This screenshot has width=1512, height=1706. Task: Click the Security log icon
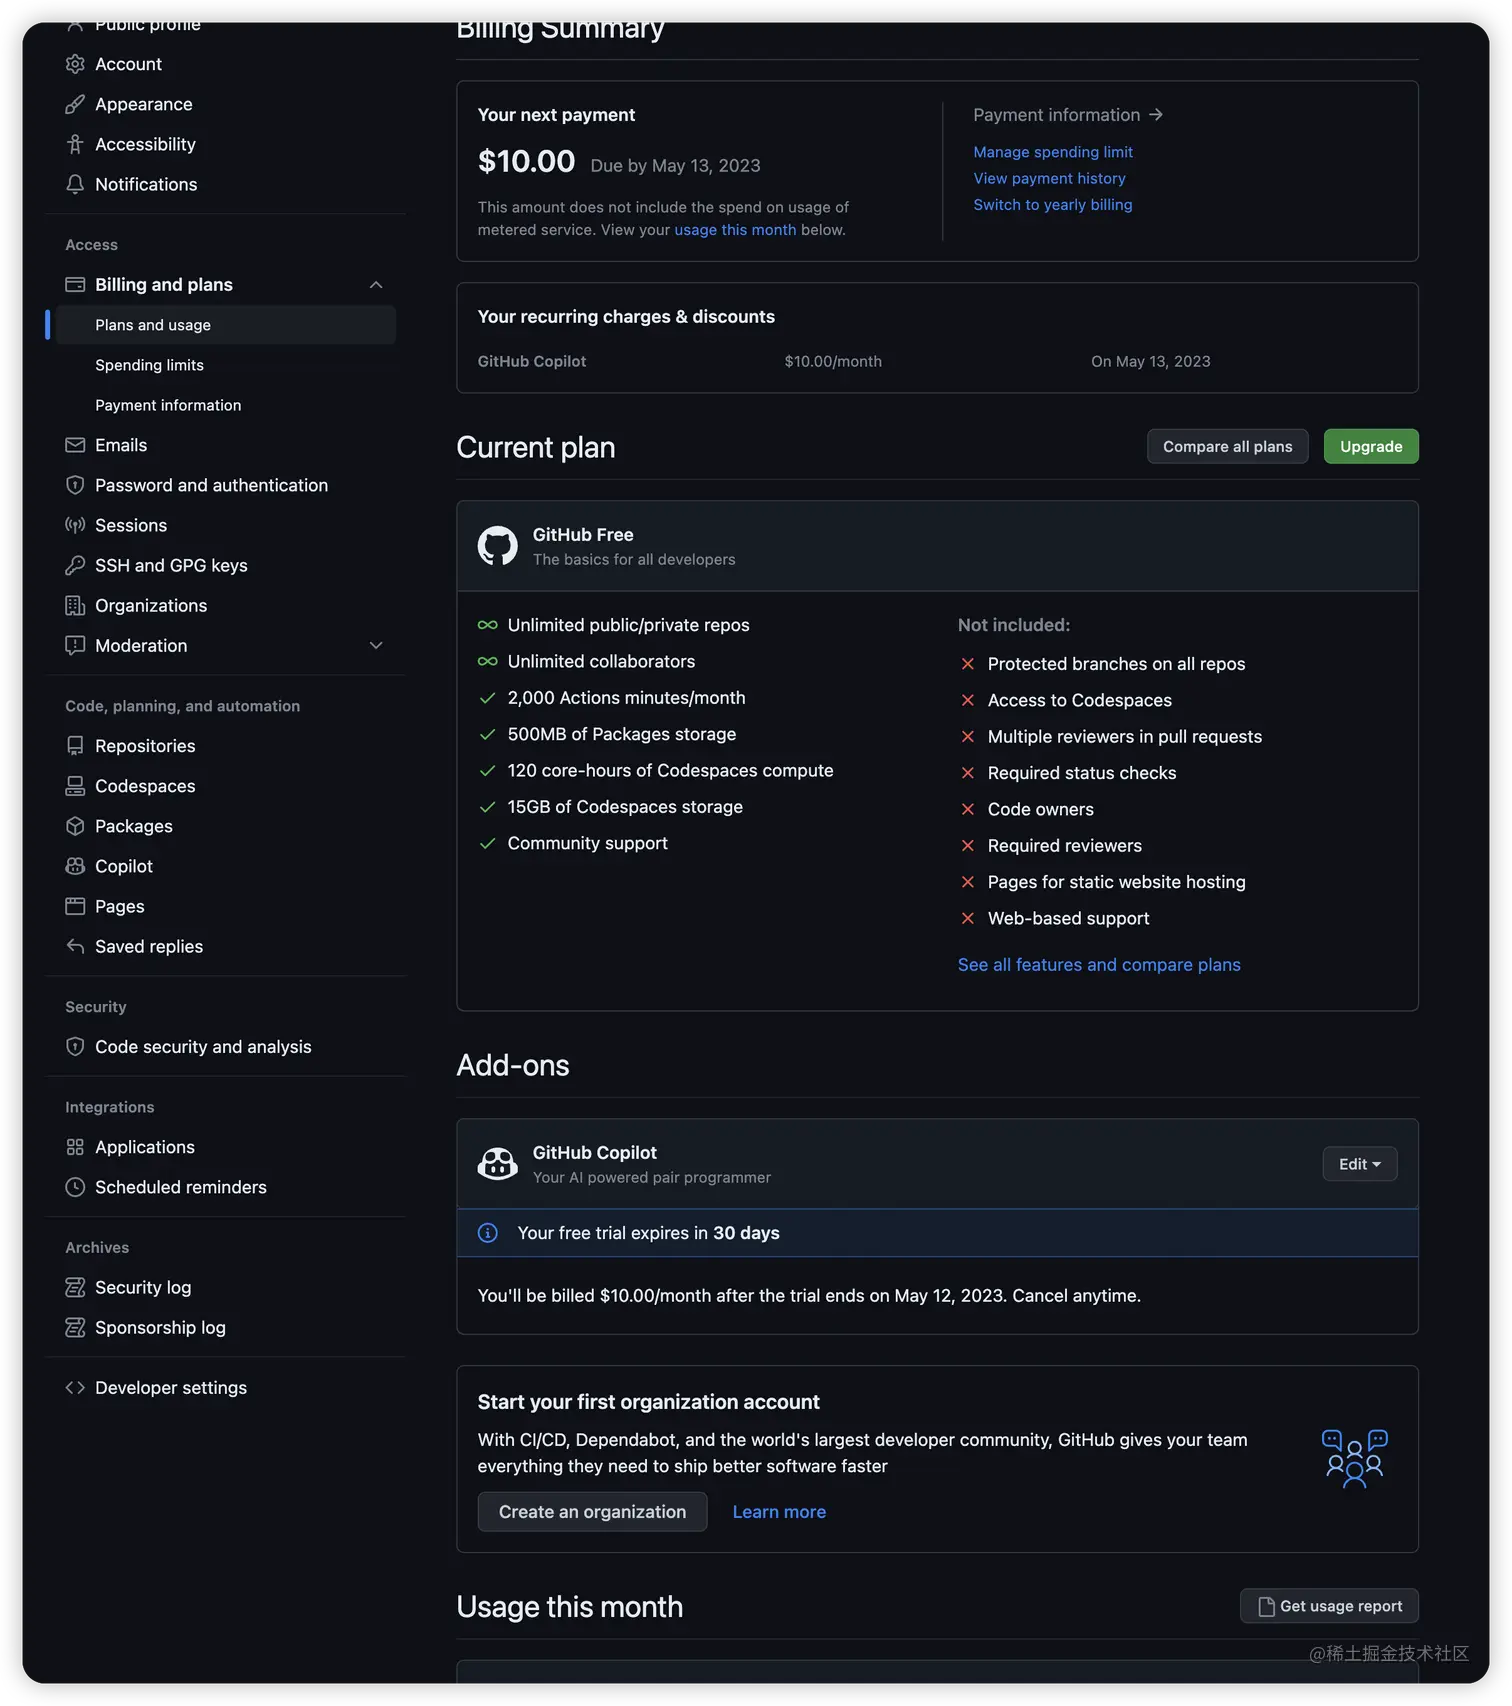(75, 1287)
